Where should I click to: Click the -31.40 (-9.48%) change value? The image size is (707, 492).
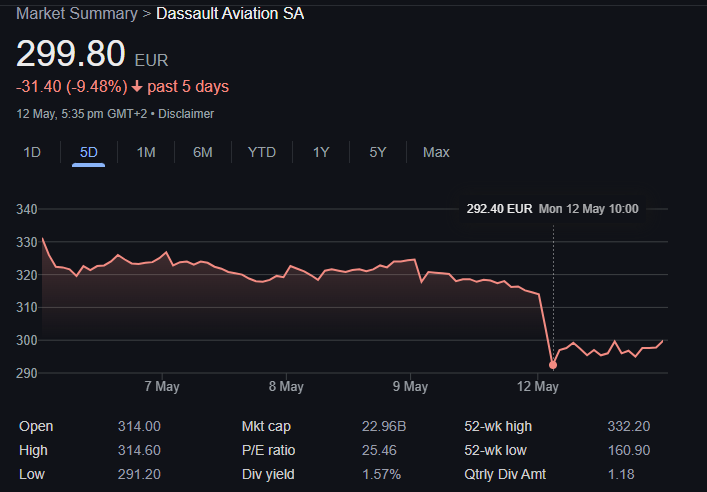[72, 87]
